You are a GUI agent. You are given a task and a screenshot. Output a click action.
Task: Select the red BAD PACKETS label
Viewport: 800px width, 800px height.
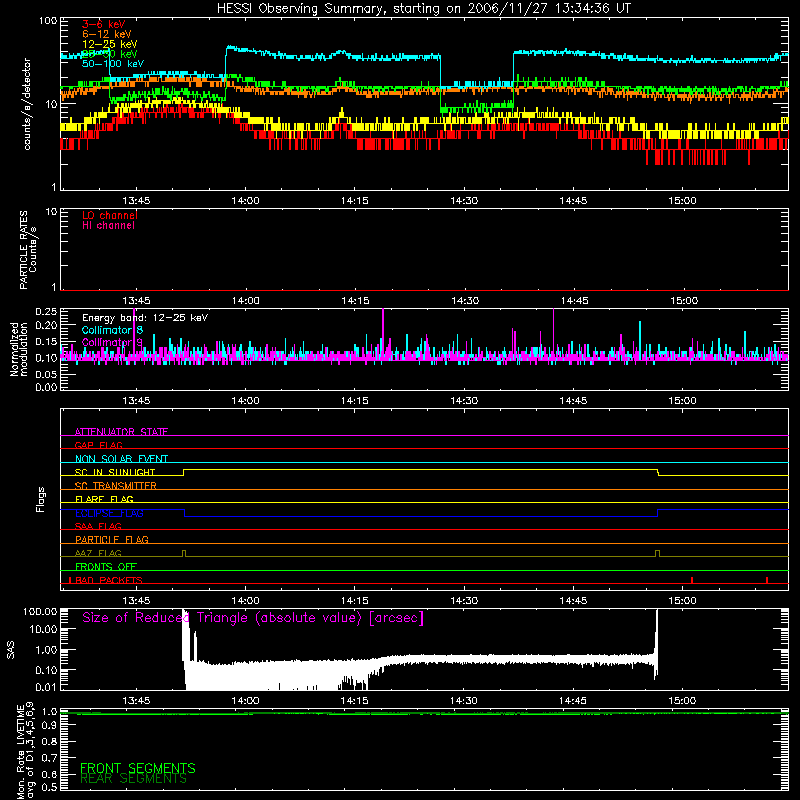point(109,580)
